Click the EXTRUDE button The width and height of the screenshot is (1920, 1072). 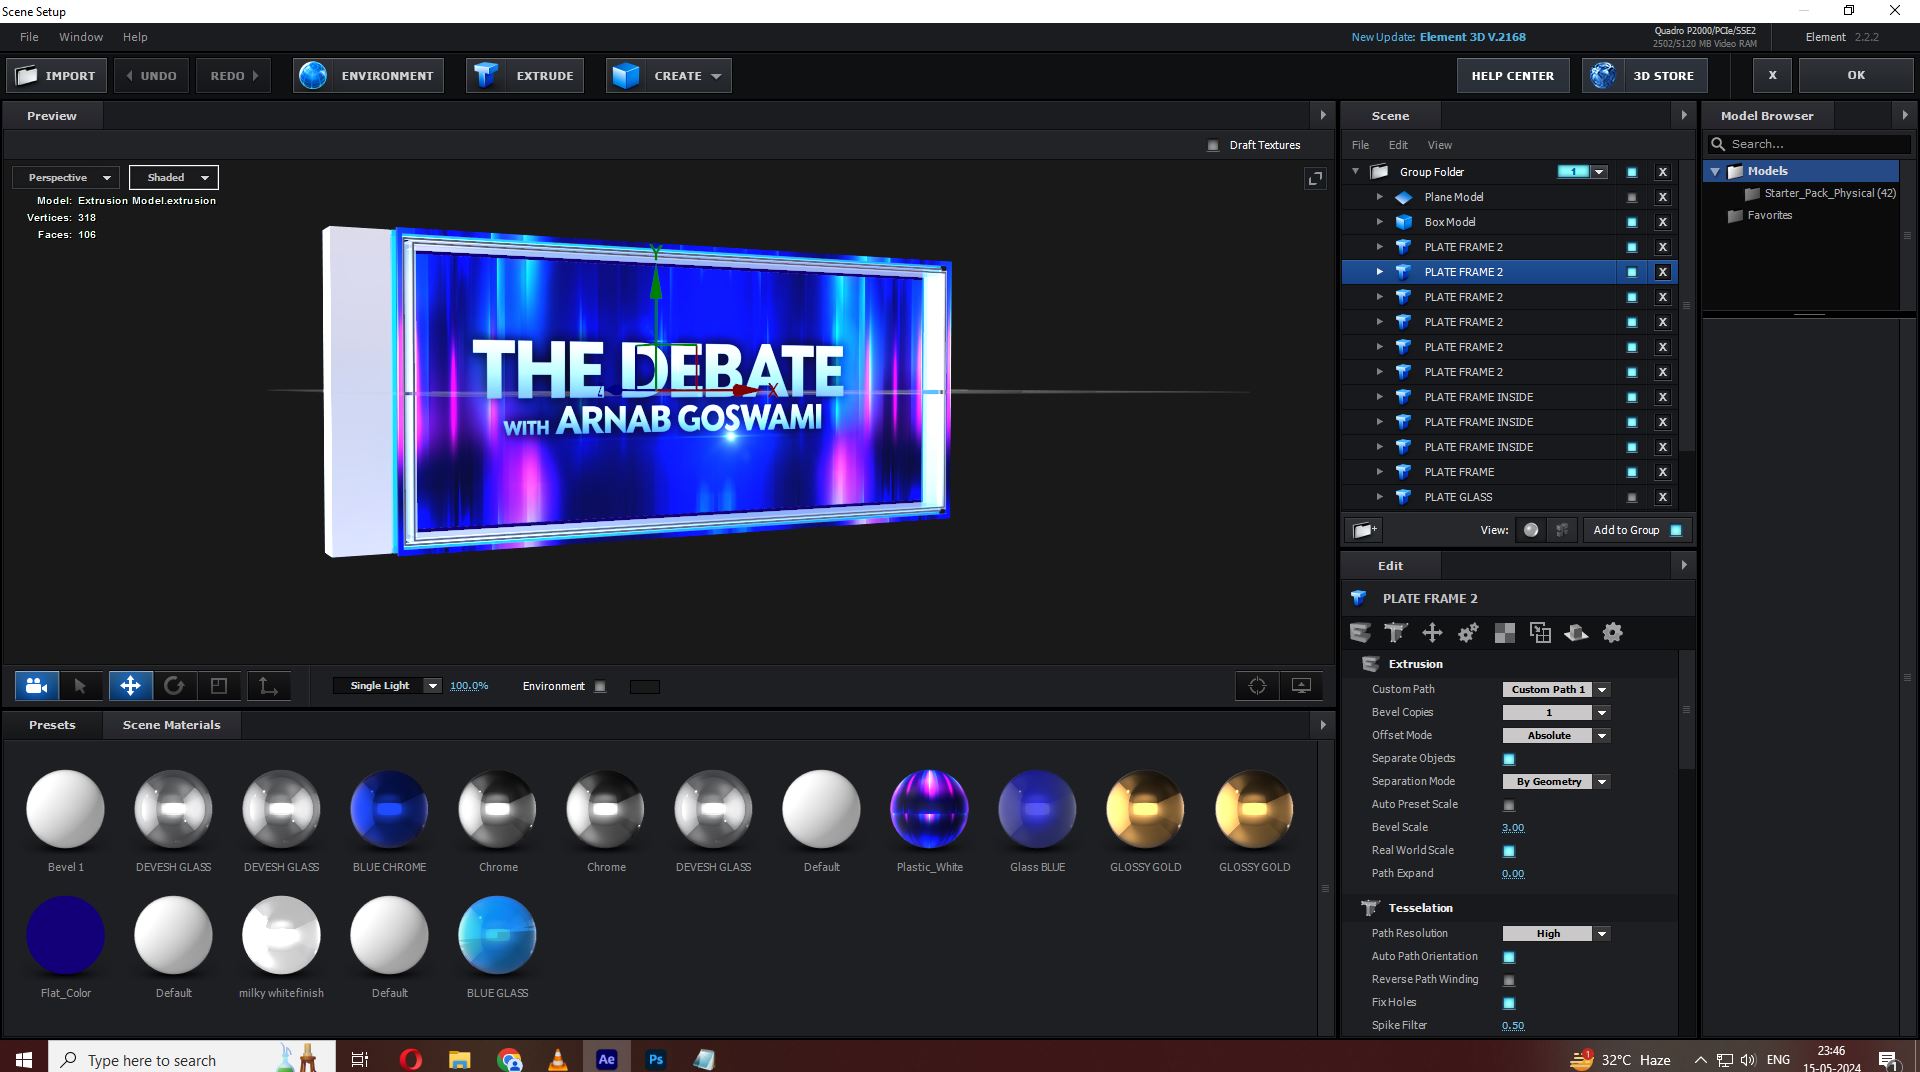click(525, 76)
